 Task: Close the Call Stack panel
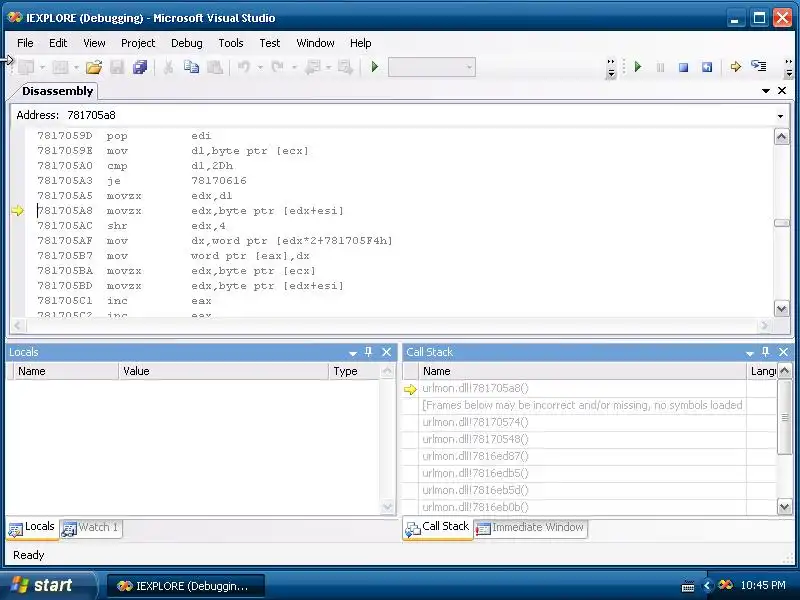784,352
